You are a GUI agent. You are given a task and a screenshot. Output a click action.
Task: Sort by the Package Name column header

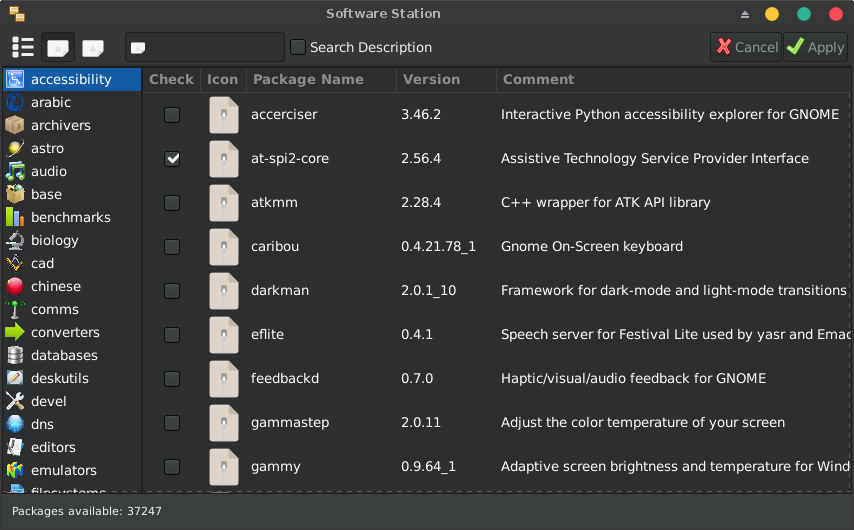click(321, 80)
